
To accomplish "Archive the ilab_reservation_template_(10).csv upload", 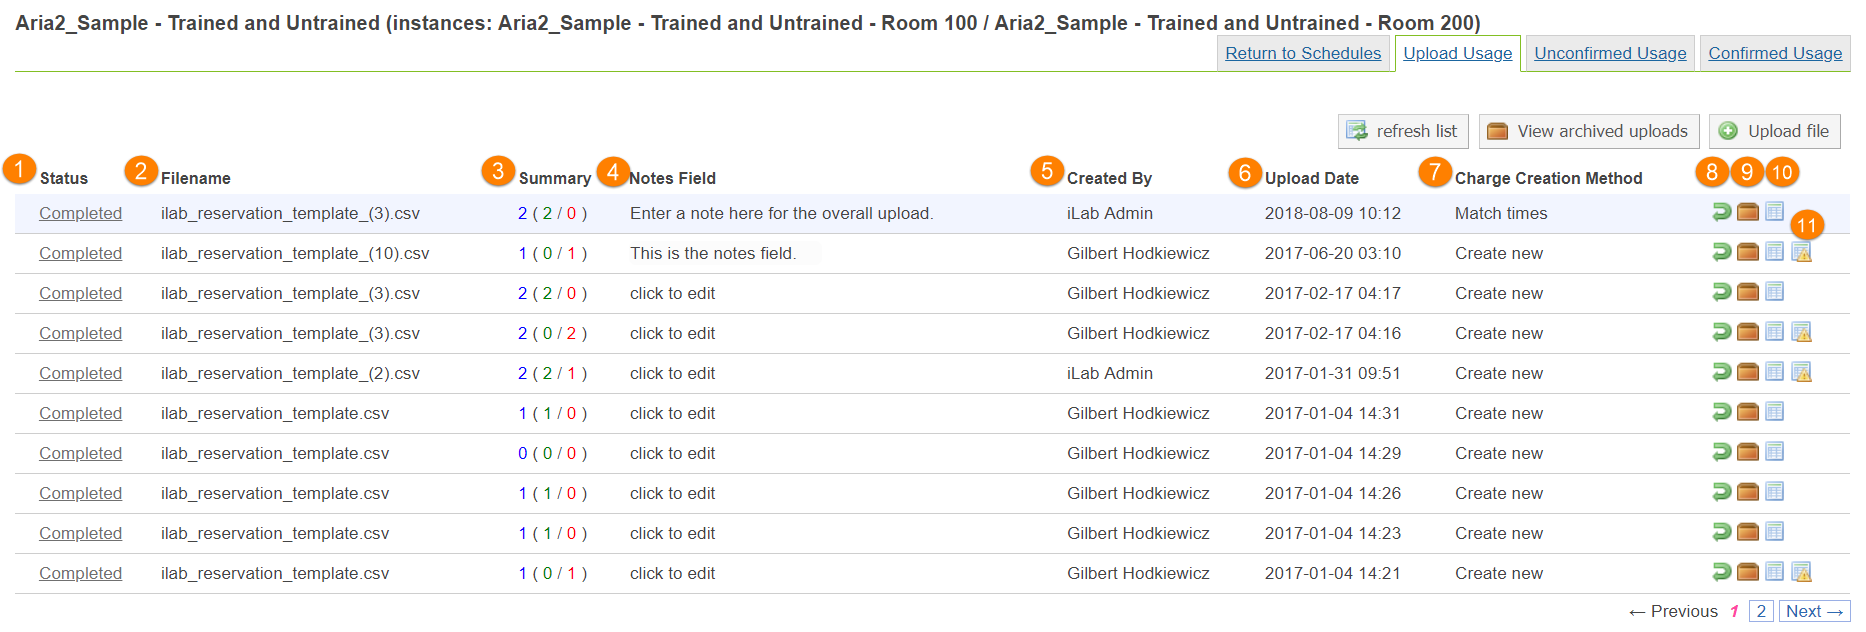I will [1747, 252].
